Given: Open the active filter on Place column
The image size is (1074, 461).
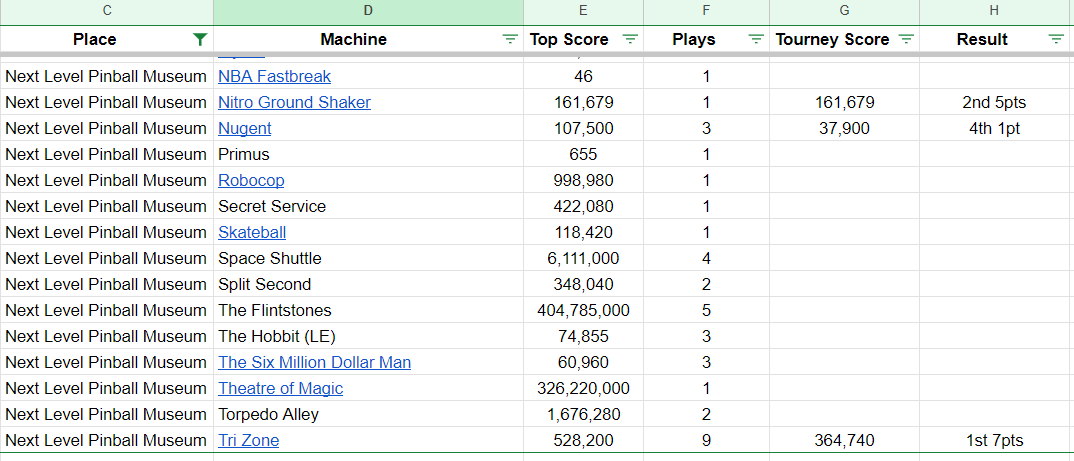Looking at the screenshot, I should [x=199, y=40].
